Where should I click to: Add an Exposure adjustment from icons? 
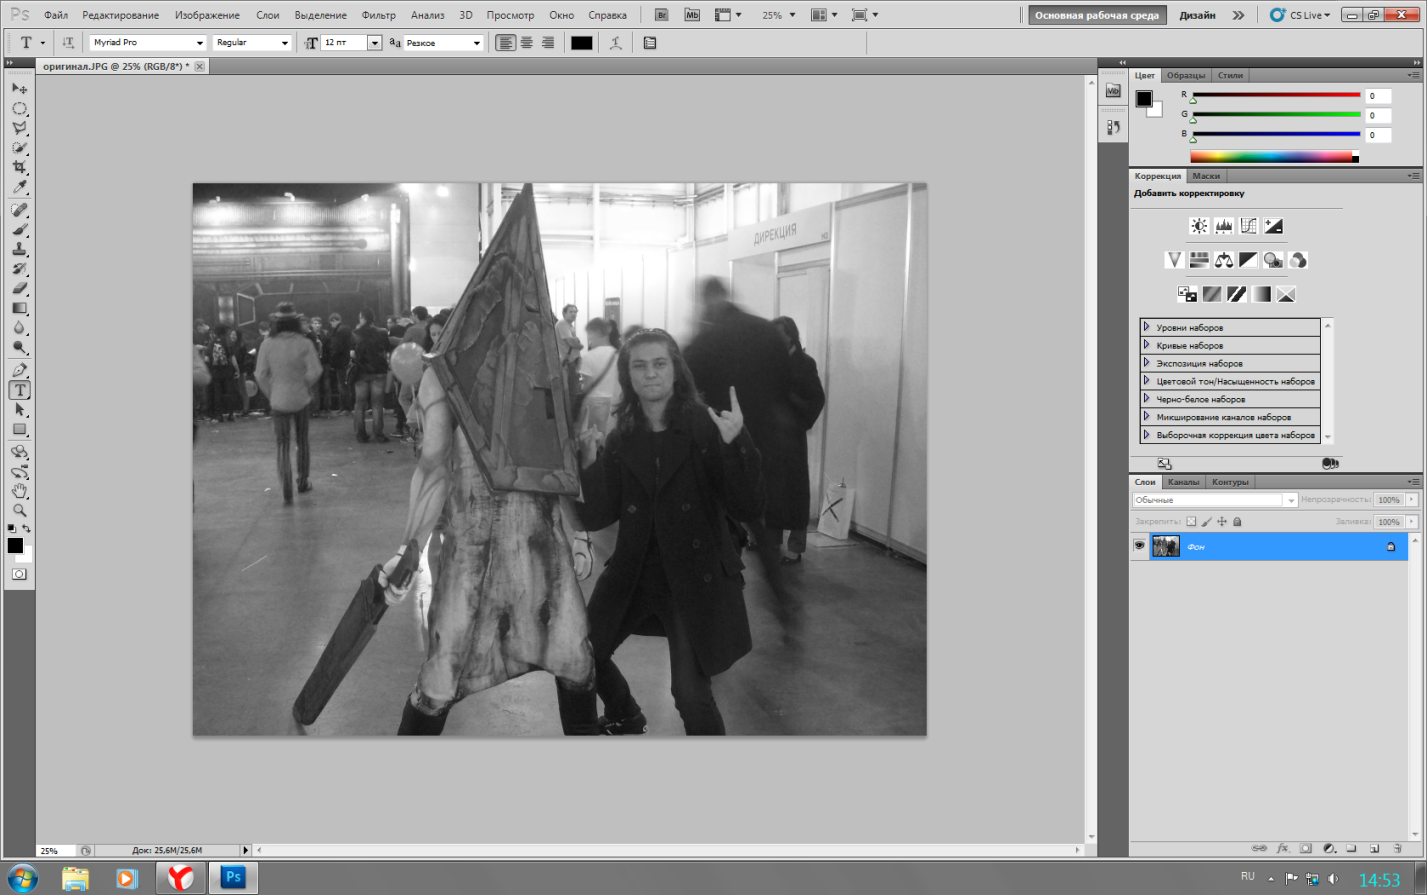click(x=1273, y=226)
